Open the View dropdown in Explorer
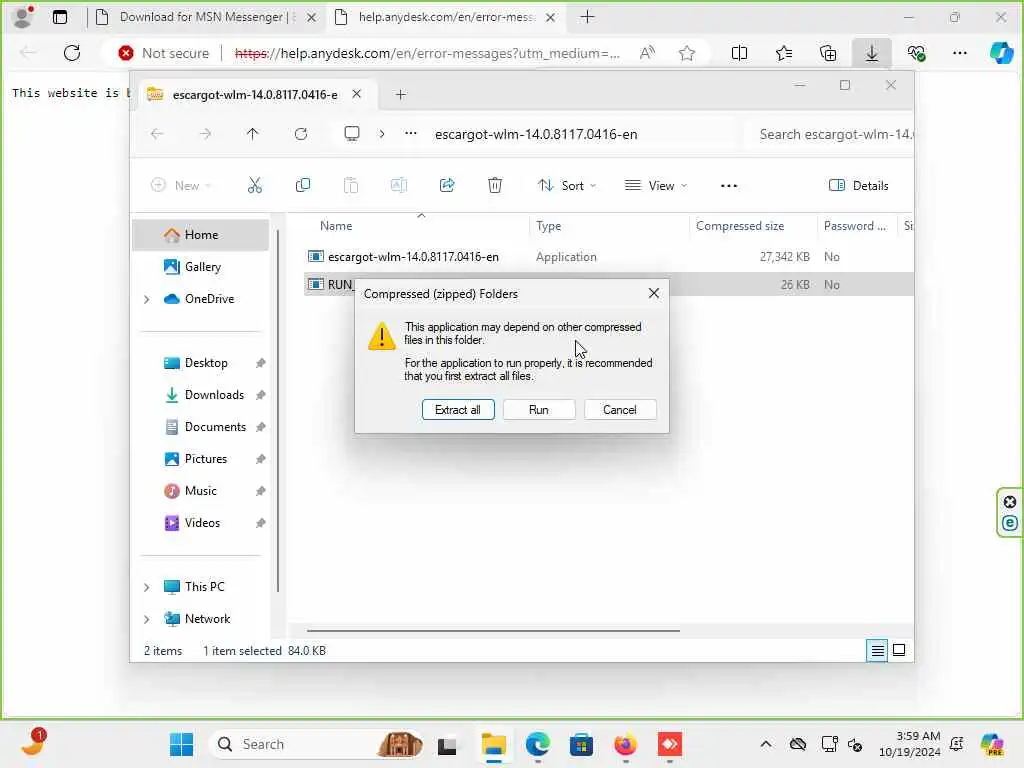The height and width of the screenshot is (768, 1024). [656, 185]
